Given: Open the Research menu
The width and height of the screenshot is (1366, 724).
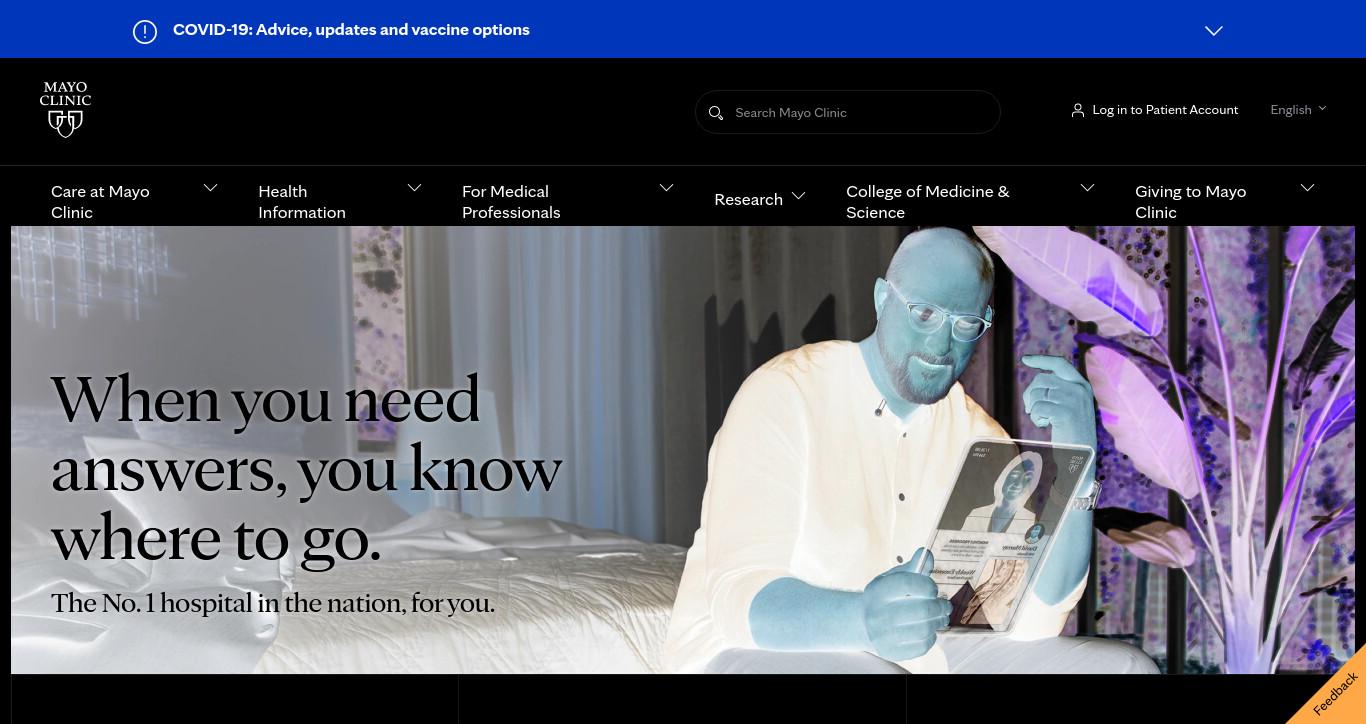Looking at the screenshot, I should pyautogui.click(x=748, y=199).
